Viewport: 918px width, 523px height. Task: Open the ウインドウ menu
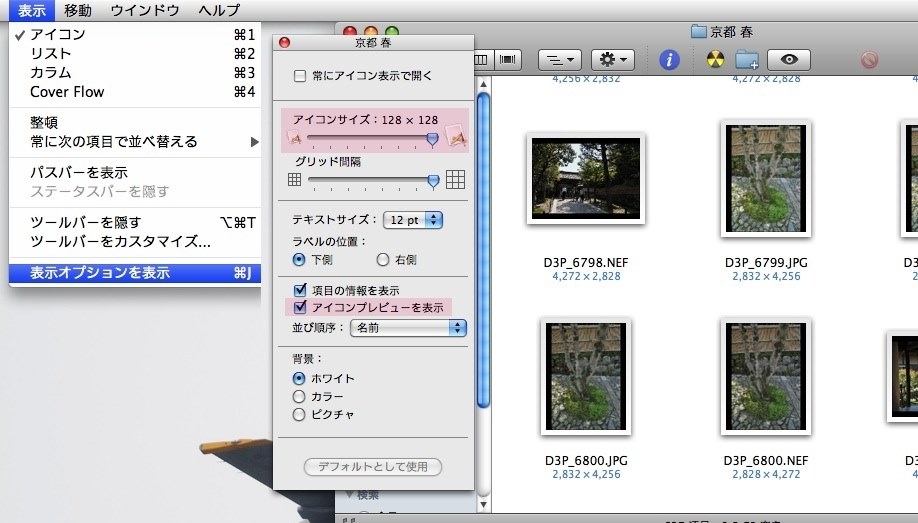[145, 10]
